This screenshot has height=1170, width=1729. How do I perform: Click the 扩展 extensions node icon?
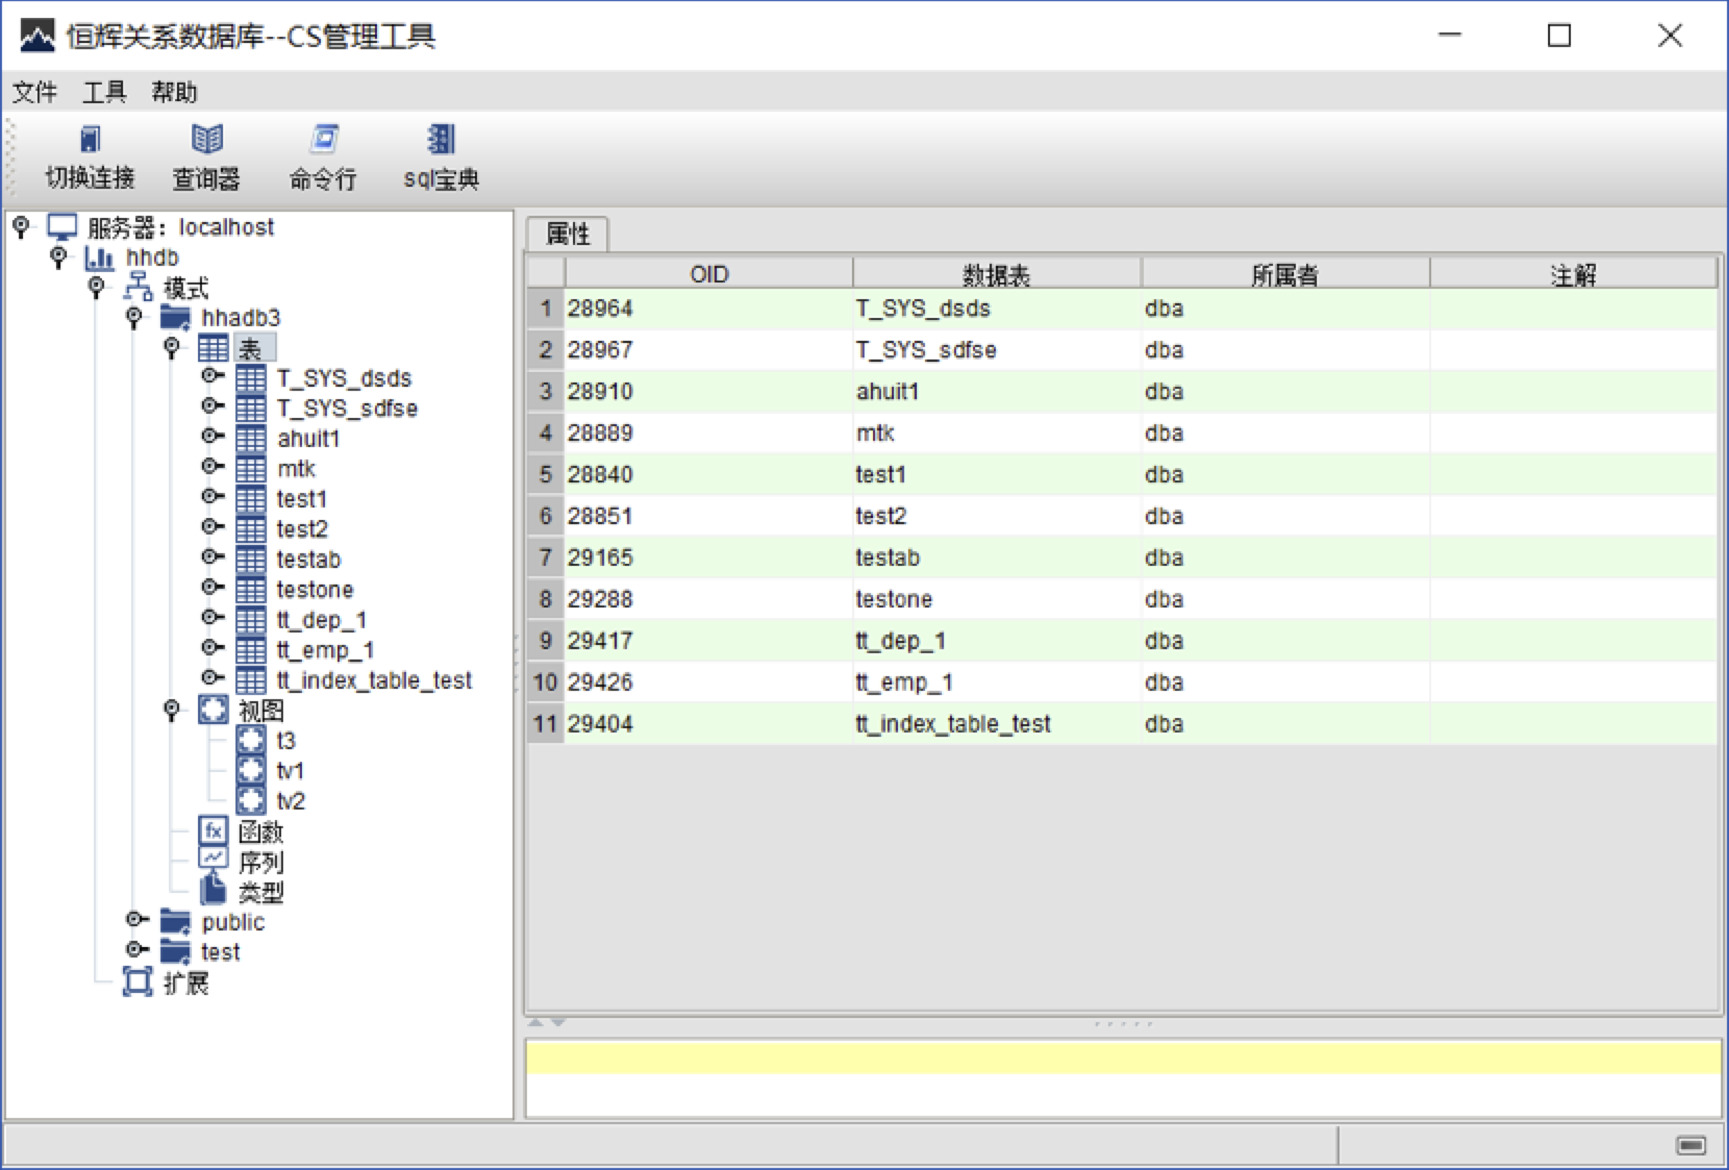[x=137, y=982]
